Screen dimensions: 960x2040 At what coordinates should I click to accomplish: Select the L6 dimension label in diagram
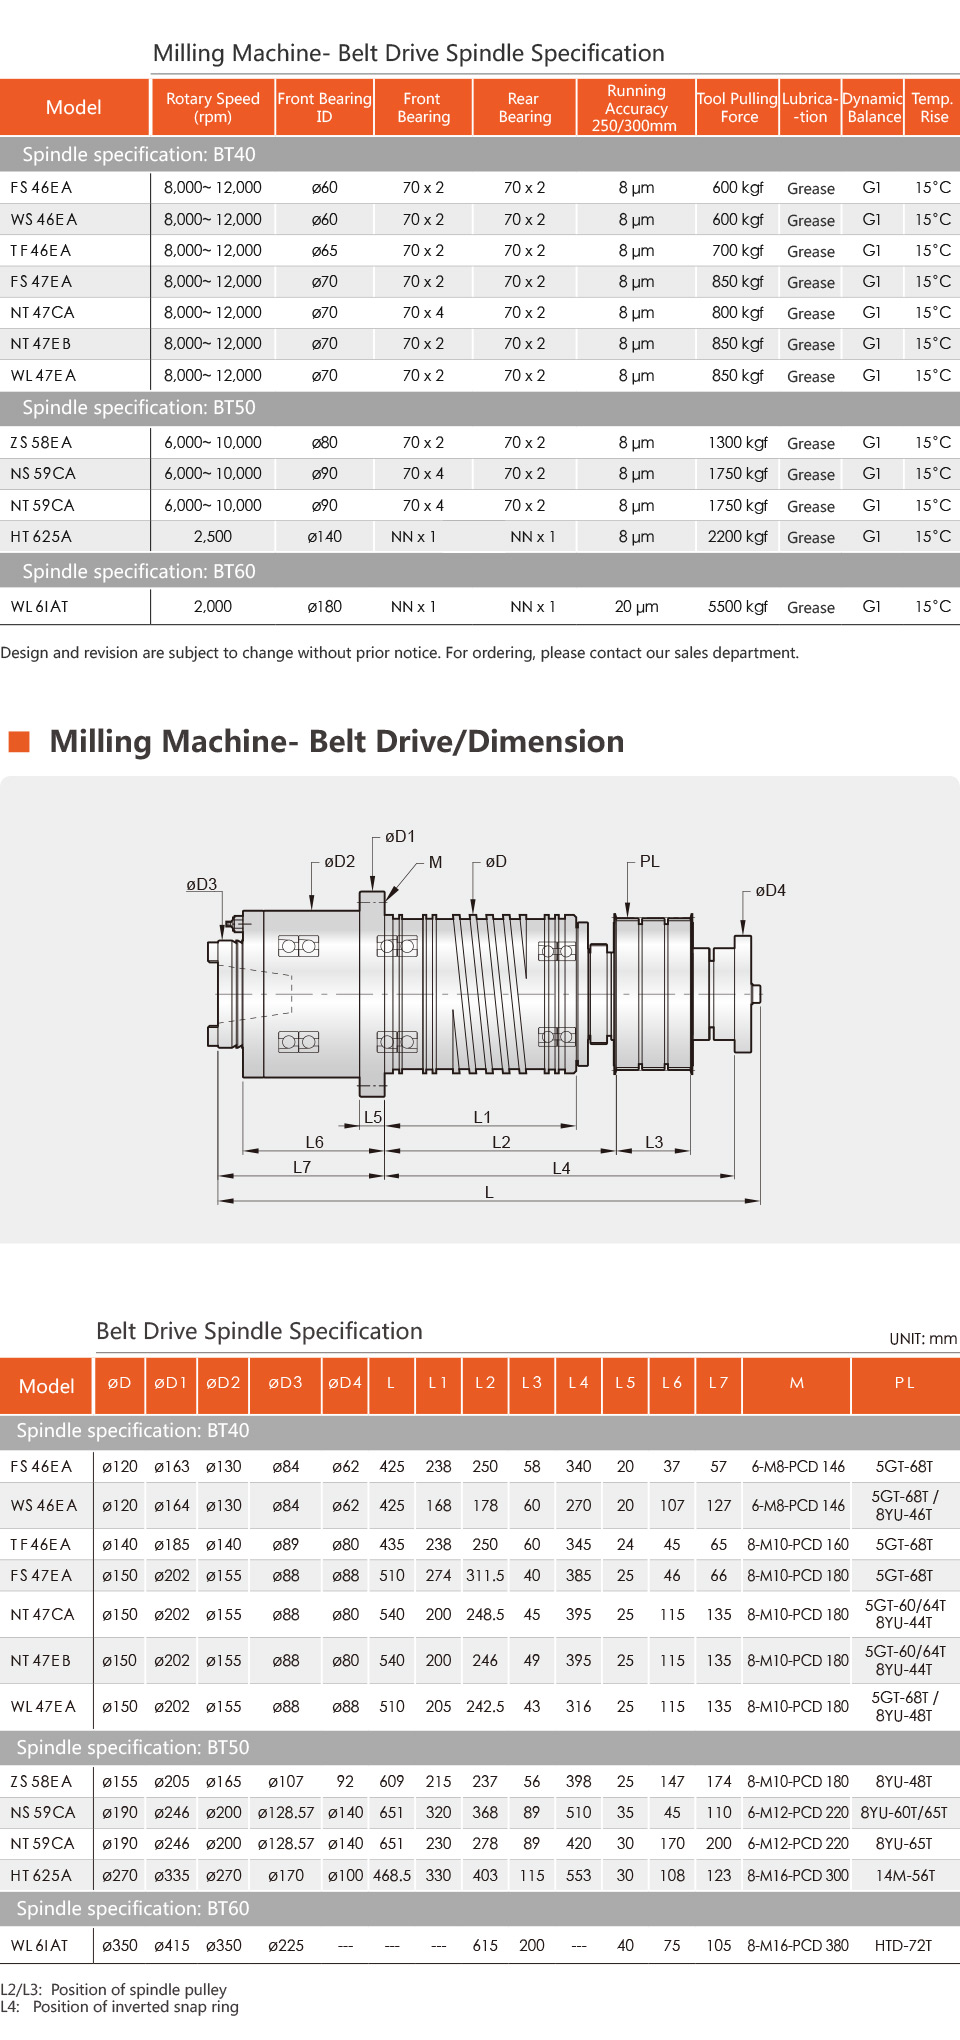tap(314, 1142)
